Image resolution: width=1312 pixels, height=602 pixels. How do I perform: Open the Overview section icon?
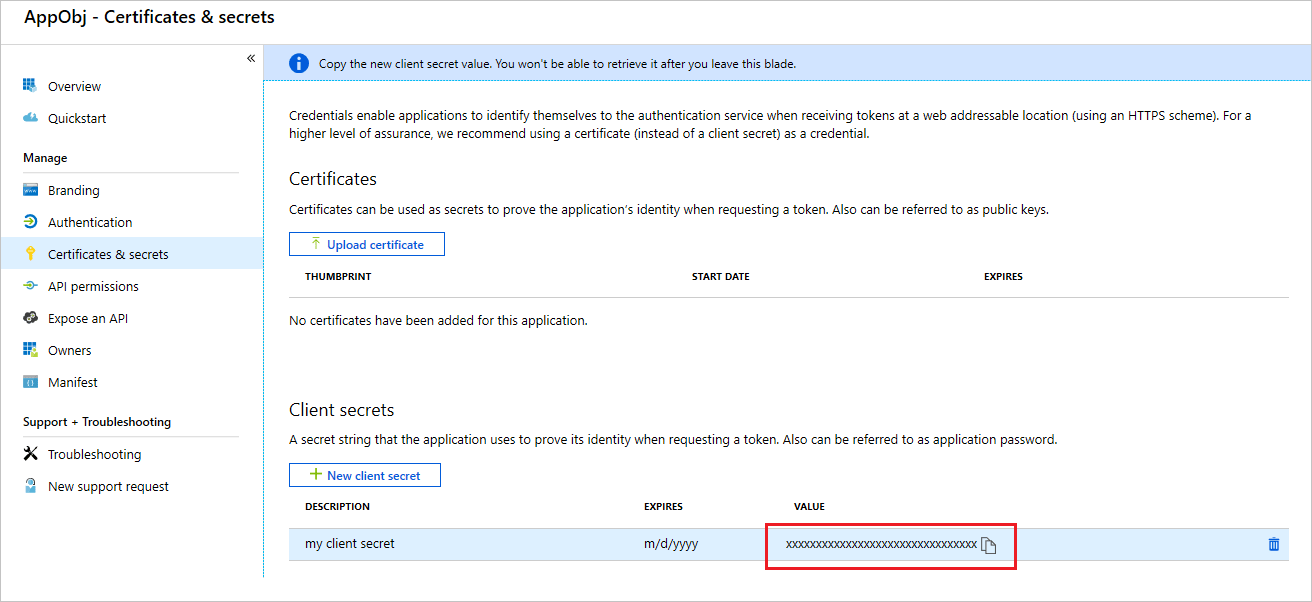tap(32, 86)
